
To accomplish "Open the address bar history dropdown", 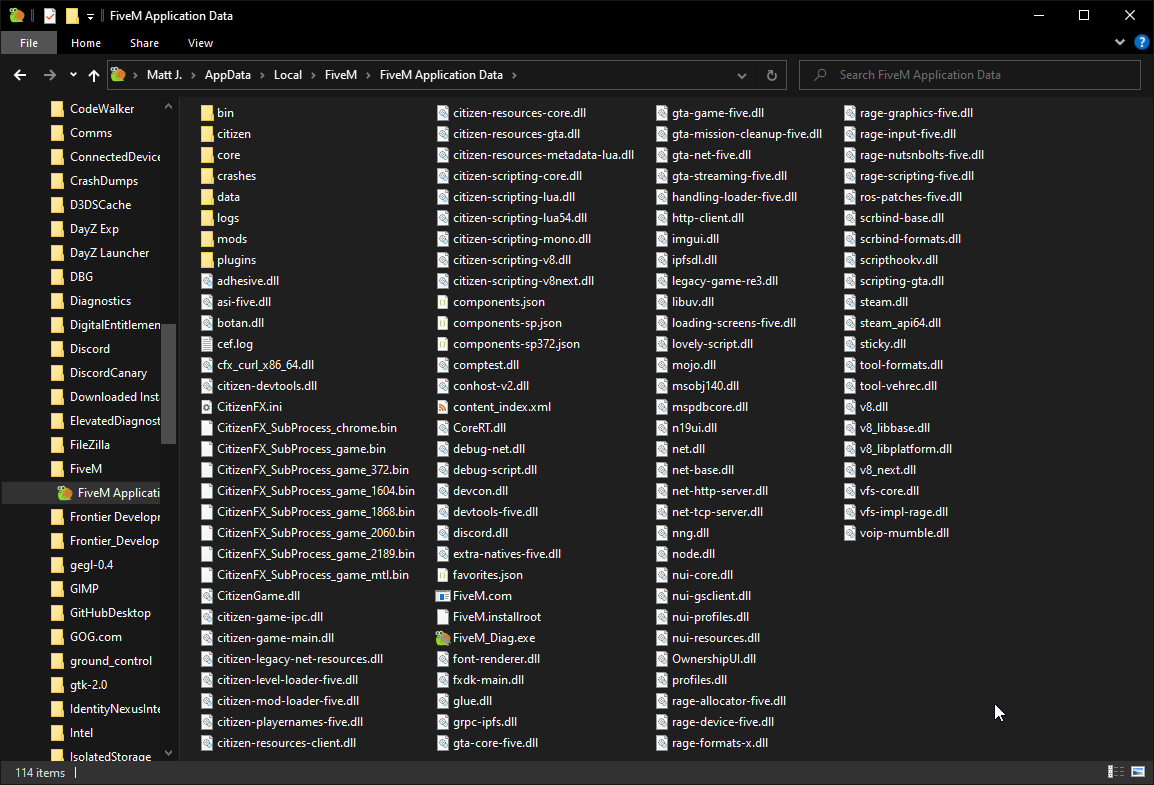I will (741, 75).
